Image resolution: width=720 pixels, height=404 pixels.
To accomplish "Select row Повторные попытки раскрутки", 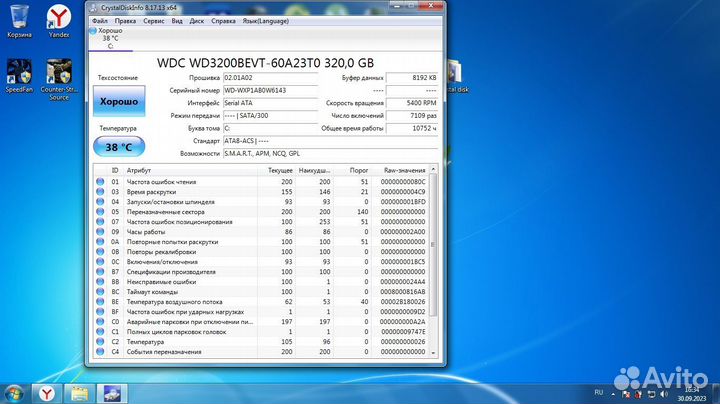I will click(261, 242).
